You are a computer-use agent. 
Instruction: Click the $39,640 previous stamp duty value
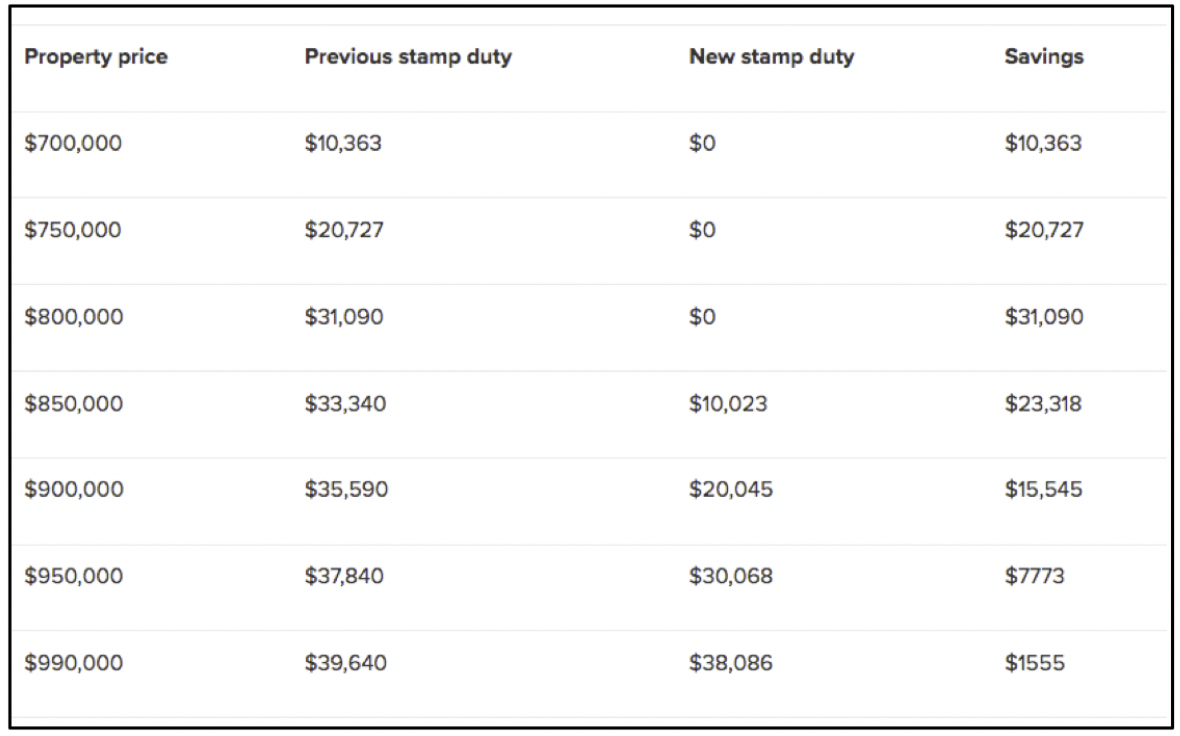coord(345,664)
